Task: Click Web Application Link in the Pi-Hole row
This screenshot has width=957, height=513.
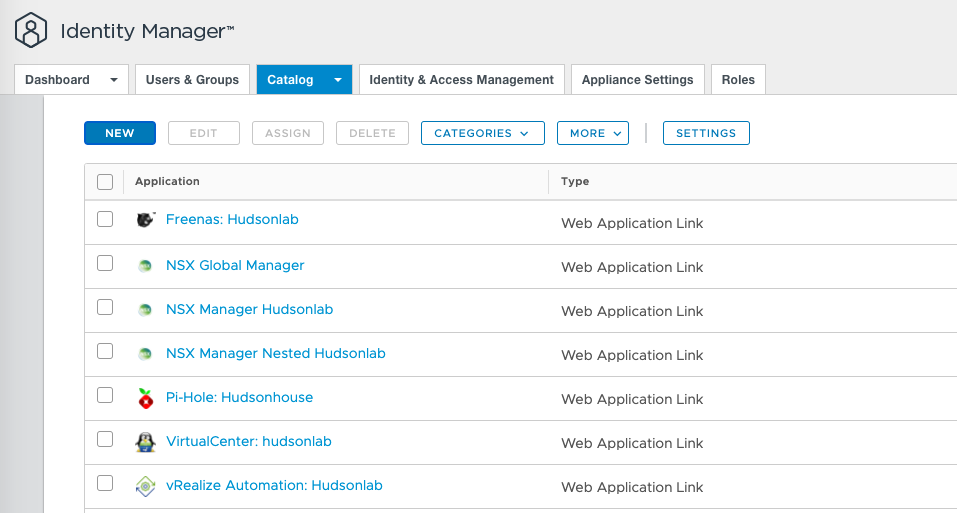Action: [632, 399]
